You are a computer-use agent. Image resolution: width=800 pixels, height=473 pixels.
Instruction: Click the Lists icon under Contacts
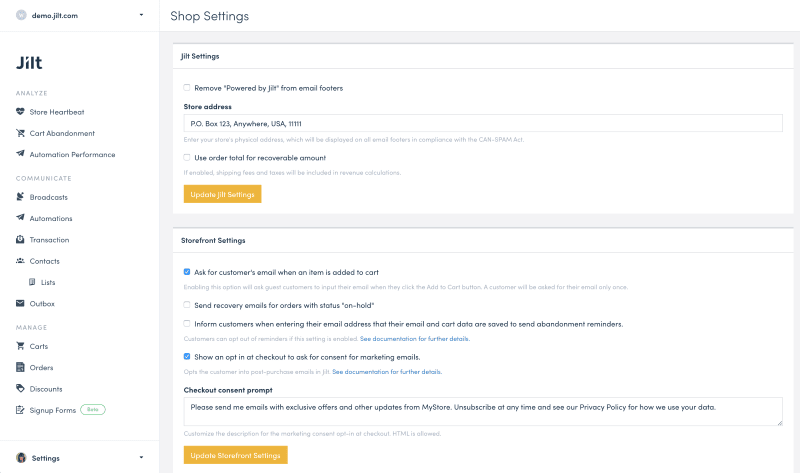(x=32, y=282)
